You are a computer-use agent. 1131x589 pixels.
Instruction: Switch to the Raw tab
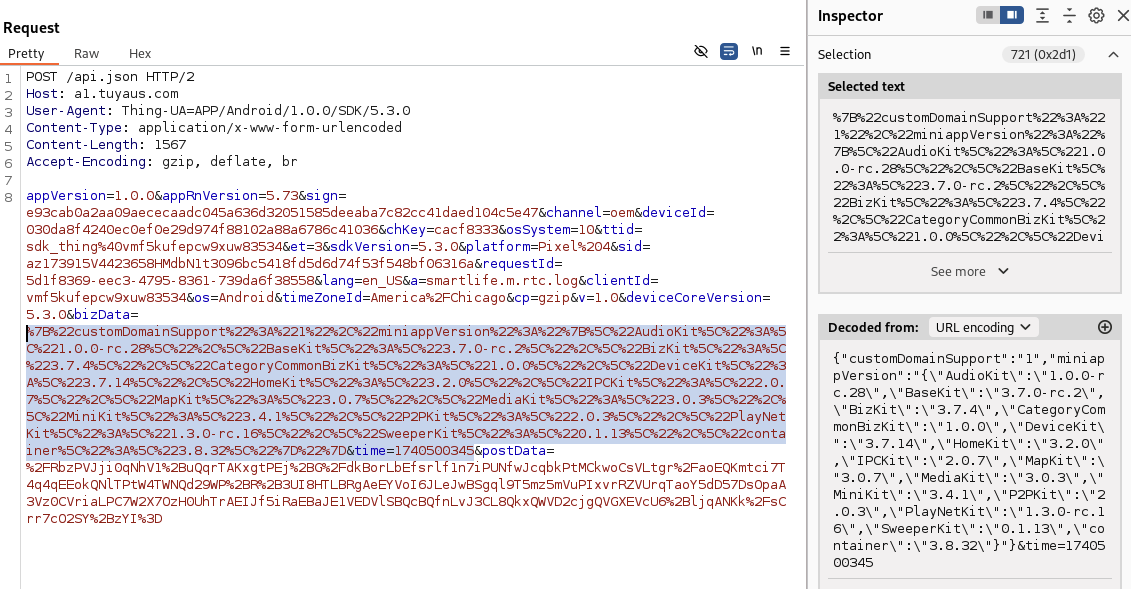pyautogui.click(x=86, y=54)
